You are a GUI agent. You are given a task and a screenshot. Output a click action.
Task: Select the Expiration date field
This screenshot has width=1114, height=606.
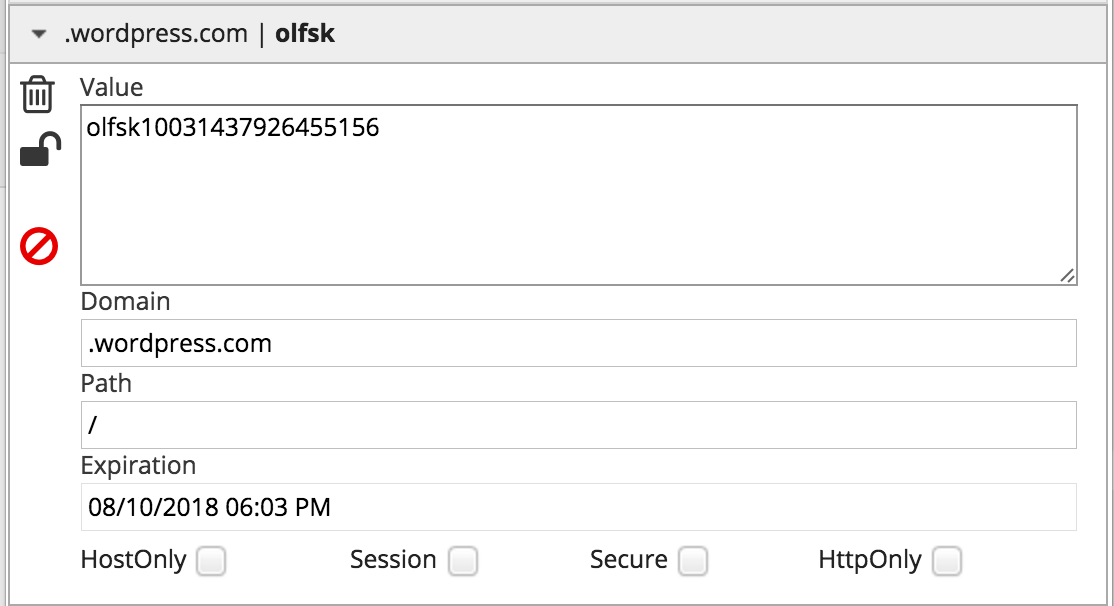578,507
